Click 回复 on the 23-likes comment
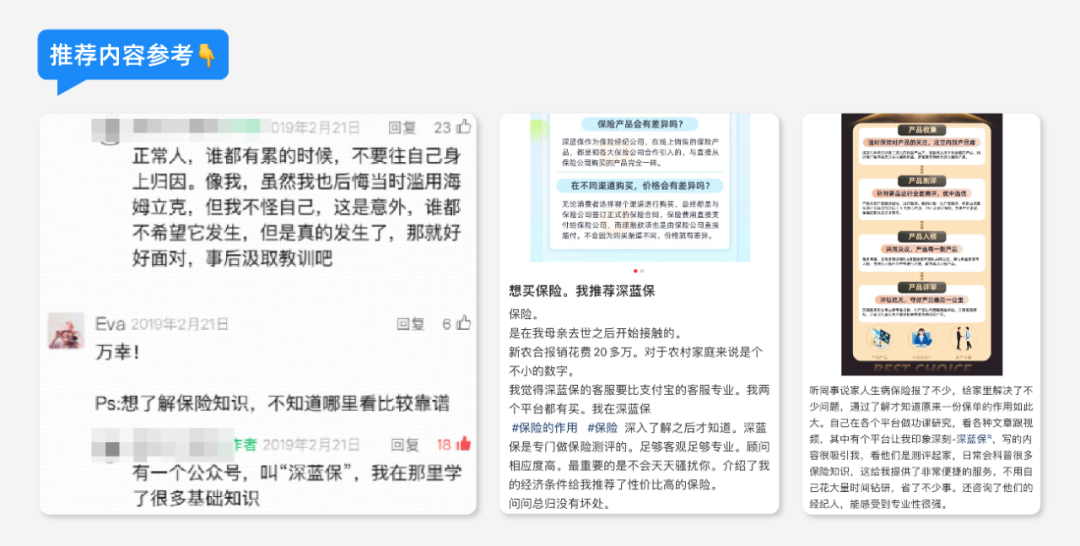This screenshot has width=1080, height=546. click(402, 127)
